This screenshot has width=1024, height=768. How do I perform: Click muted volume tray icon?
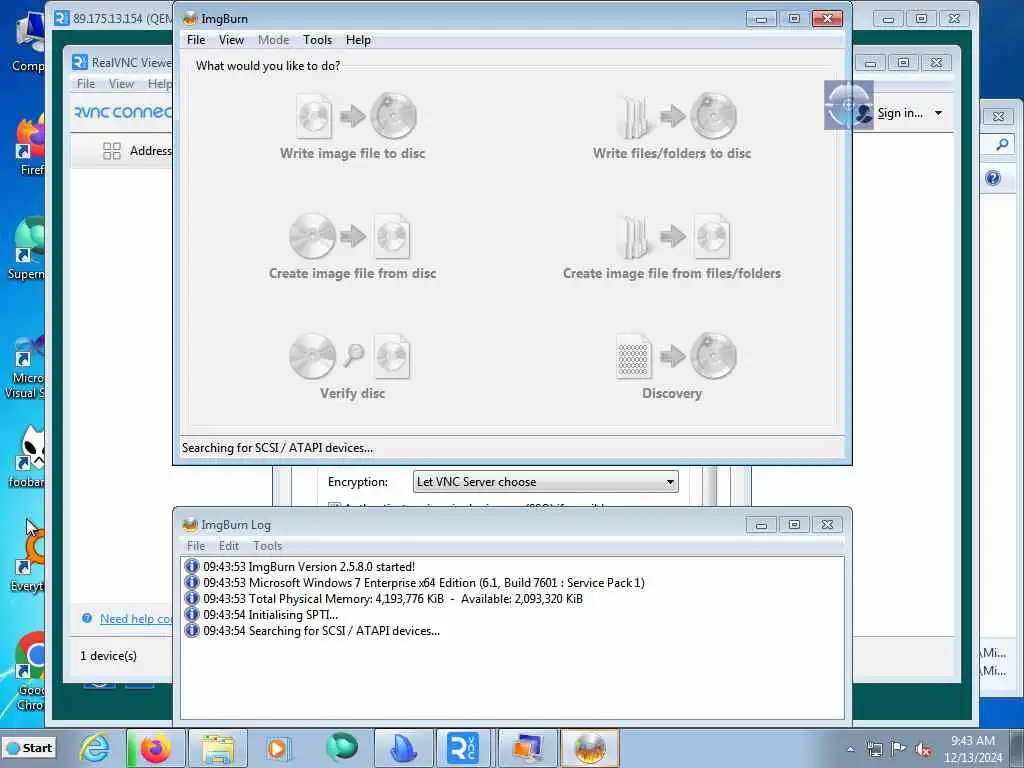click(x=923, y=749)
